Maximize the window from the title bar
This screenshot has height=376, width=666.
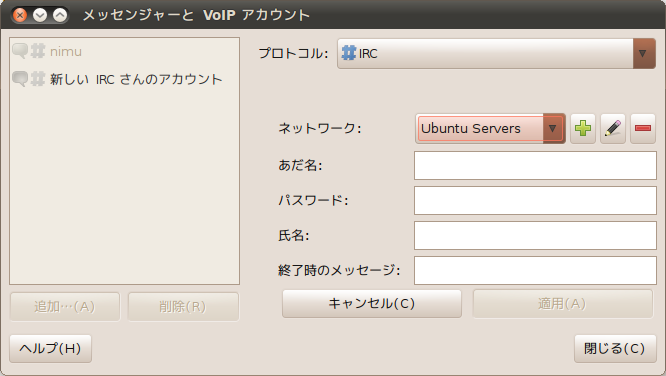(60, 15)
